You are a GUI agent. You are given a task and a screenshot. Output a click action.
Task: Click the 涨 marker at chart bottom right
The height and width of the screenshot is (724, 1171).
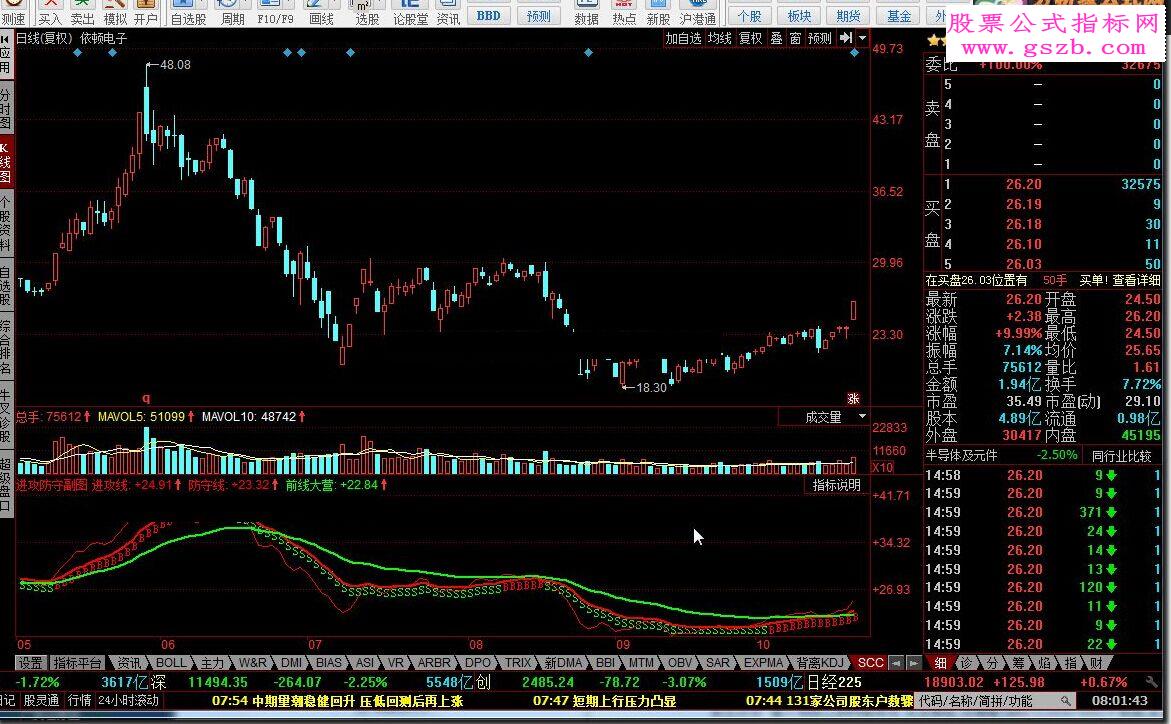(x=853, y=398)
